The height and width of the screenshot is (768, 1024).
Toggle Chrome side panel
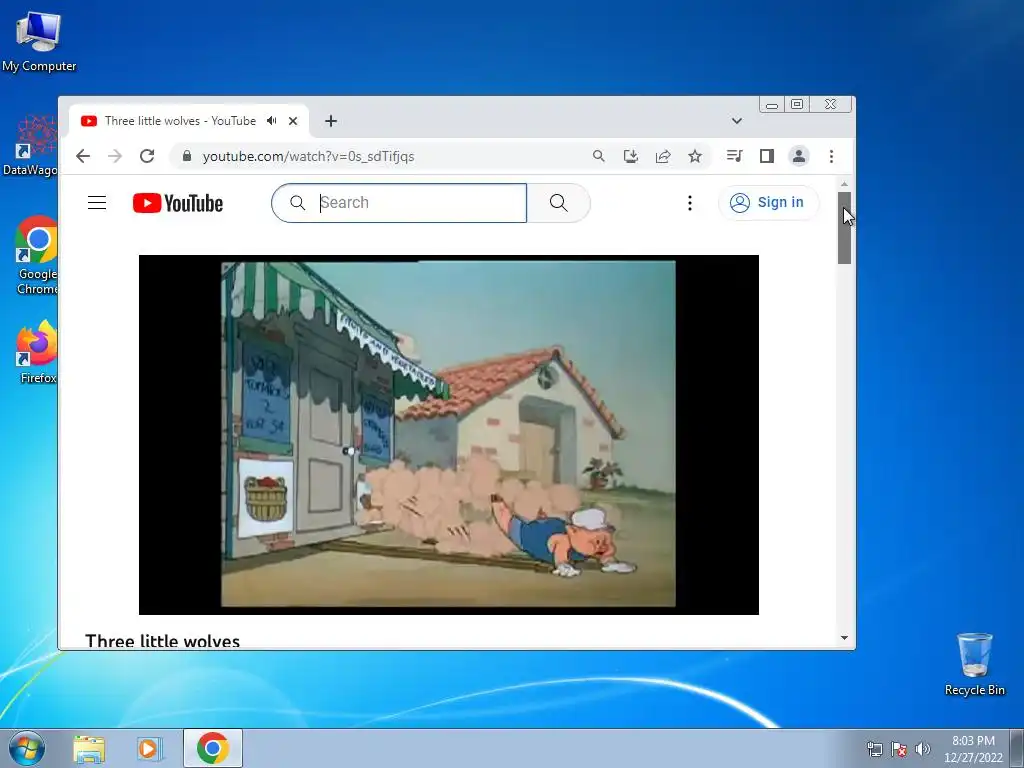click(767, 156)
